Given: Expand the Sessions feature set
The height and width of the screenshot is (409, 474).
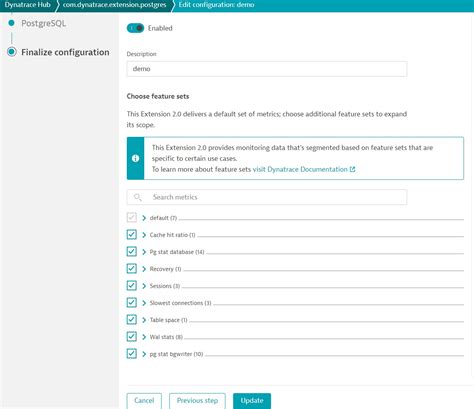Looking at the screenshot, I should [x=144, y=286].
